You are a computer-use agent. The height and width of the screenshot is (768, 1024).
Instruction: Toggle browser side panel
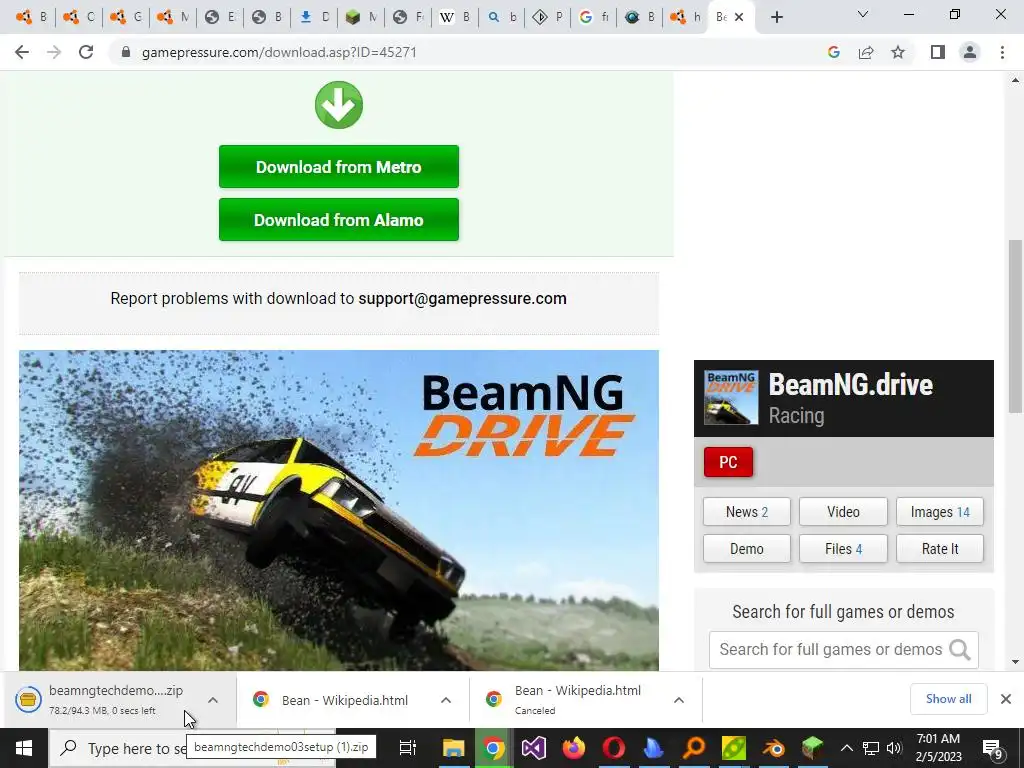click(938, 52)
